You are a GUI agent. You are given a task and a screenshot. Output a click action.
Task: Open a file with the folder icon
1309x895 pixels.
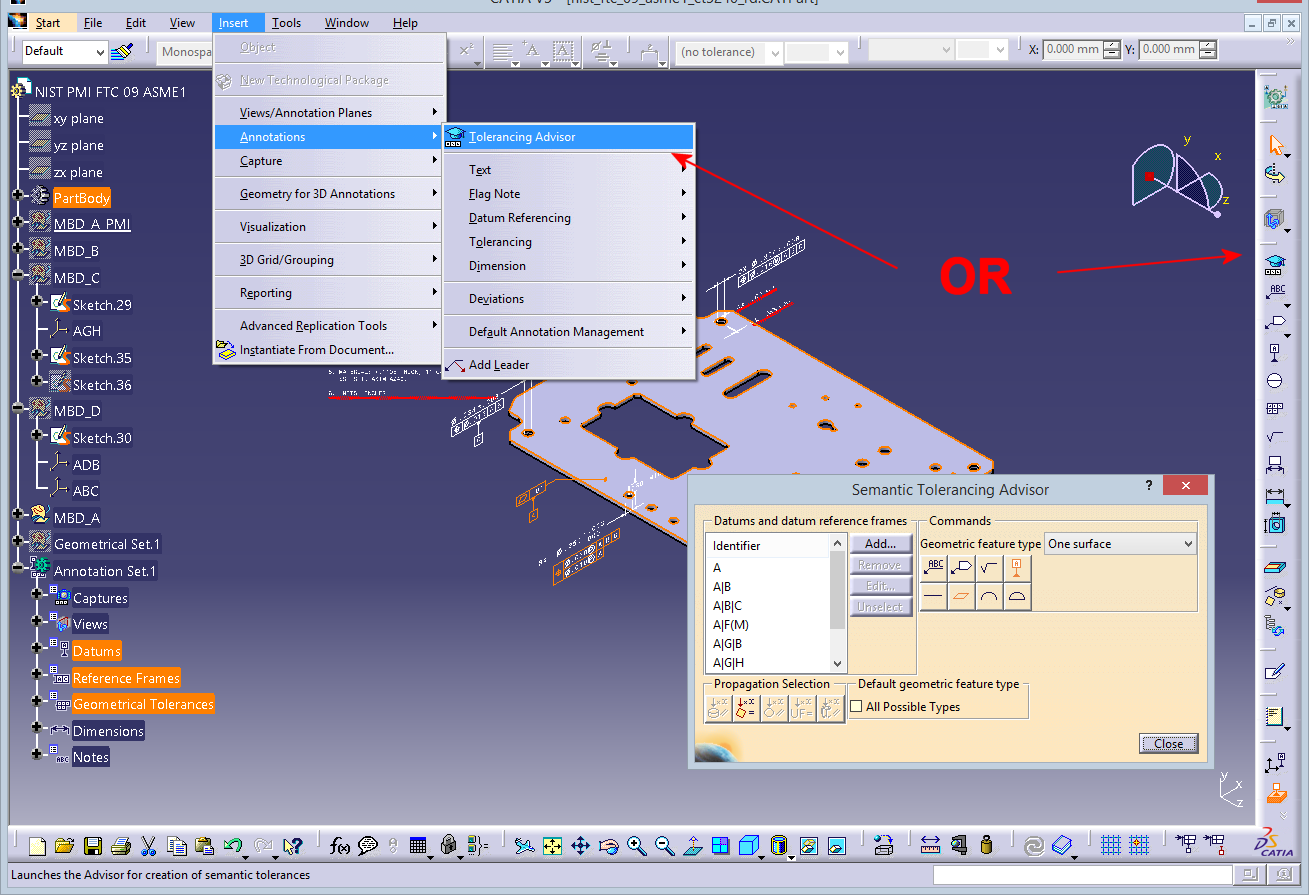pos(65,846)
